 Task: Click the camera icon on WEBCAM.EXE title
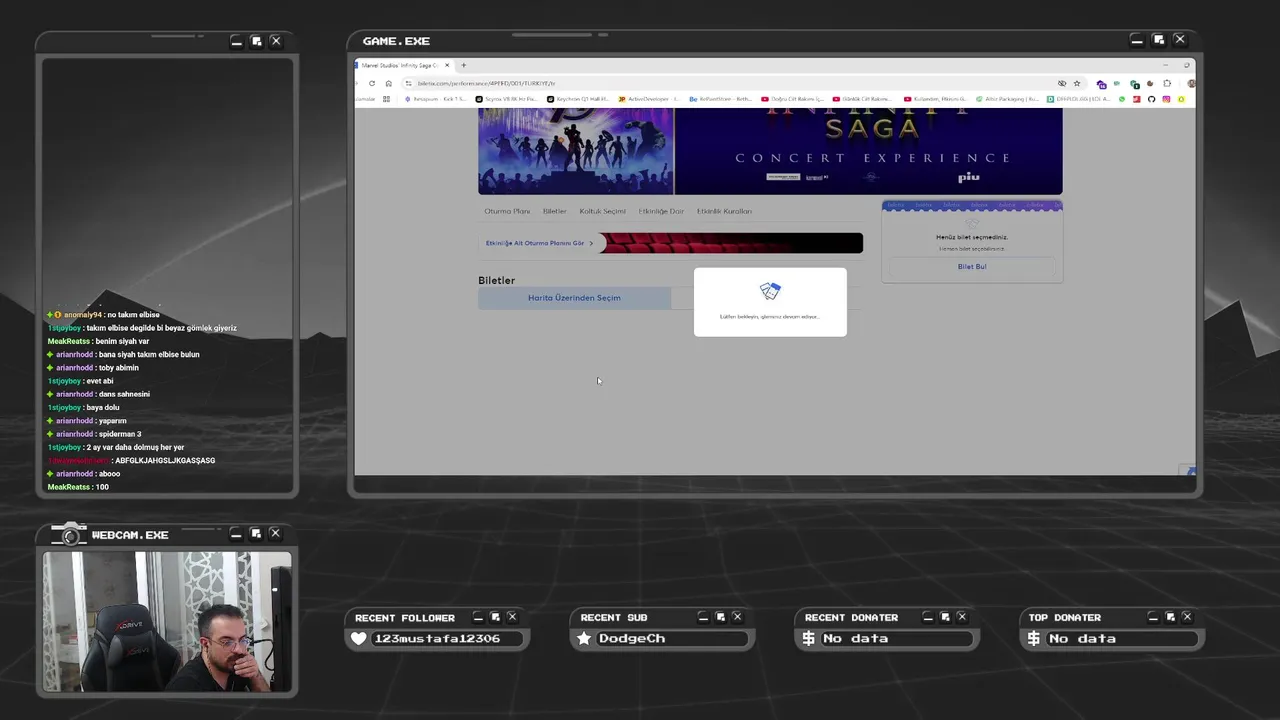click(x=69, y=535)
